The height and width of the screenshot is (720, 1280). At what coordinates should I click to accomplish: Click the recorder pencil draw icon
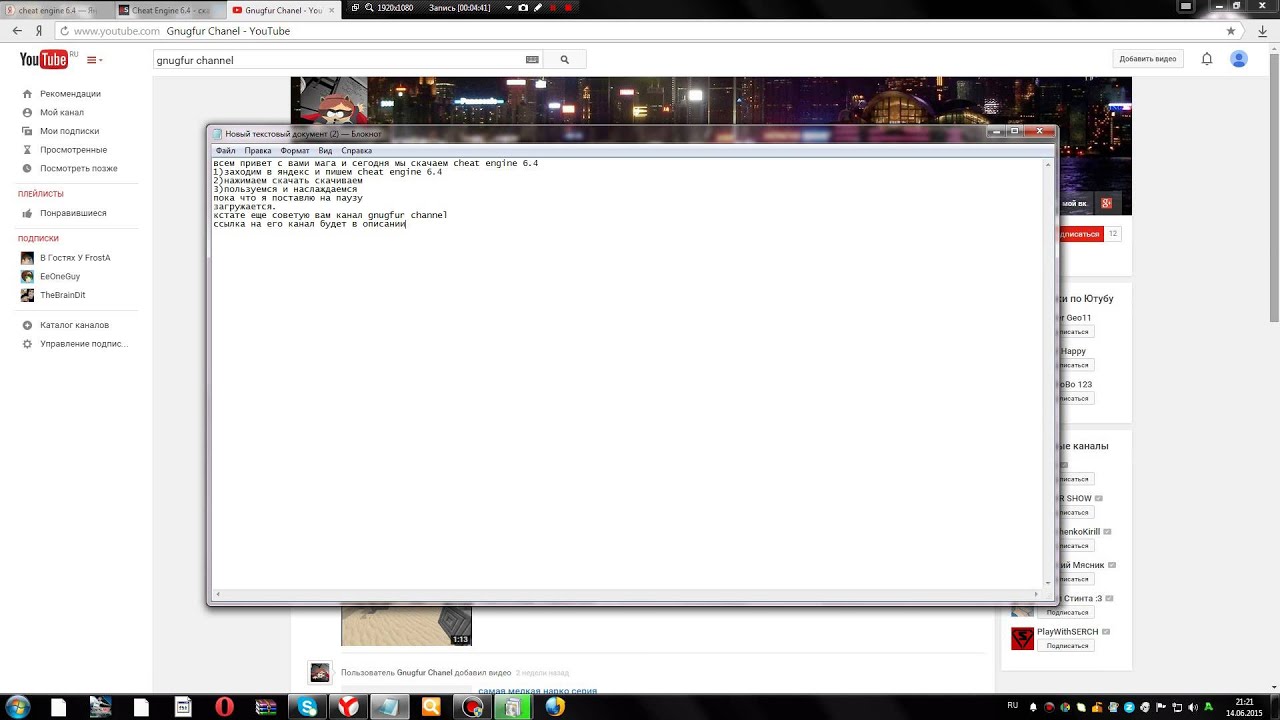[x=538, y=7]
